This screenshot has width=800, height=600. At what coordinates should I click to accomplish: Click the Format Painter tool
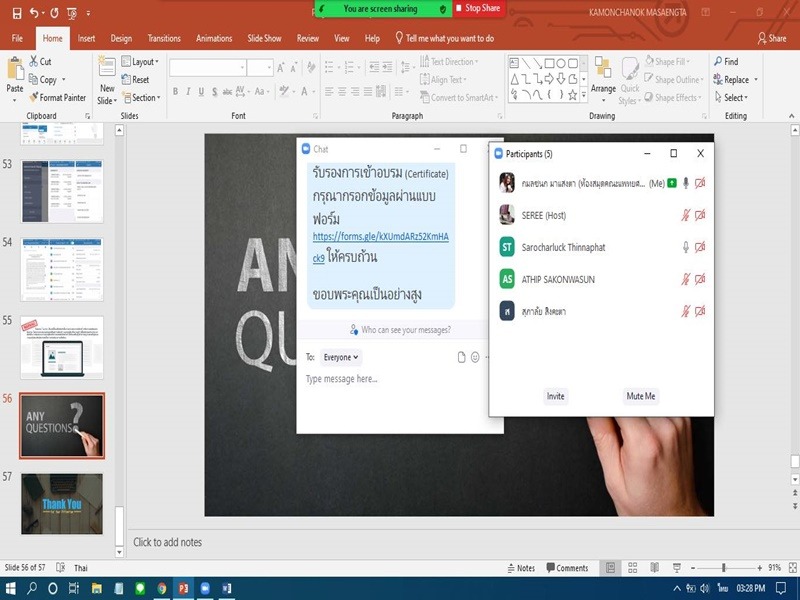57,98
